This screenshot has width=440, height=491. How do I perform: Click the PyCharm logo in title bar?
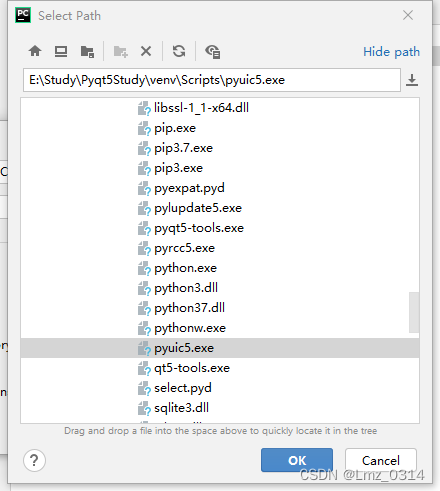pos(23,15)
